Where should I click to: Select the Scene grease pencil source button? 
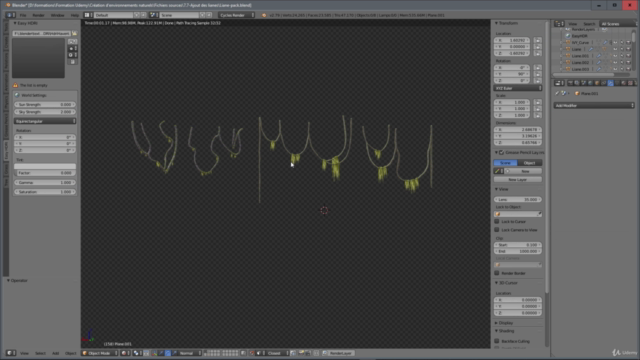coord(505,163)
